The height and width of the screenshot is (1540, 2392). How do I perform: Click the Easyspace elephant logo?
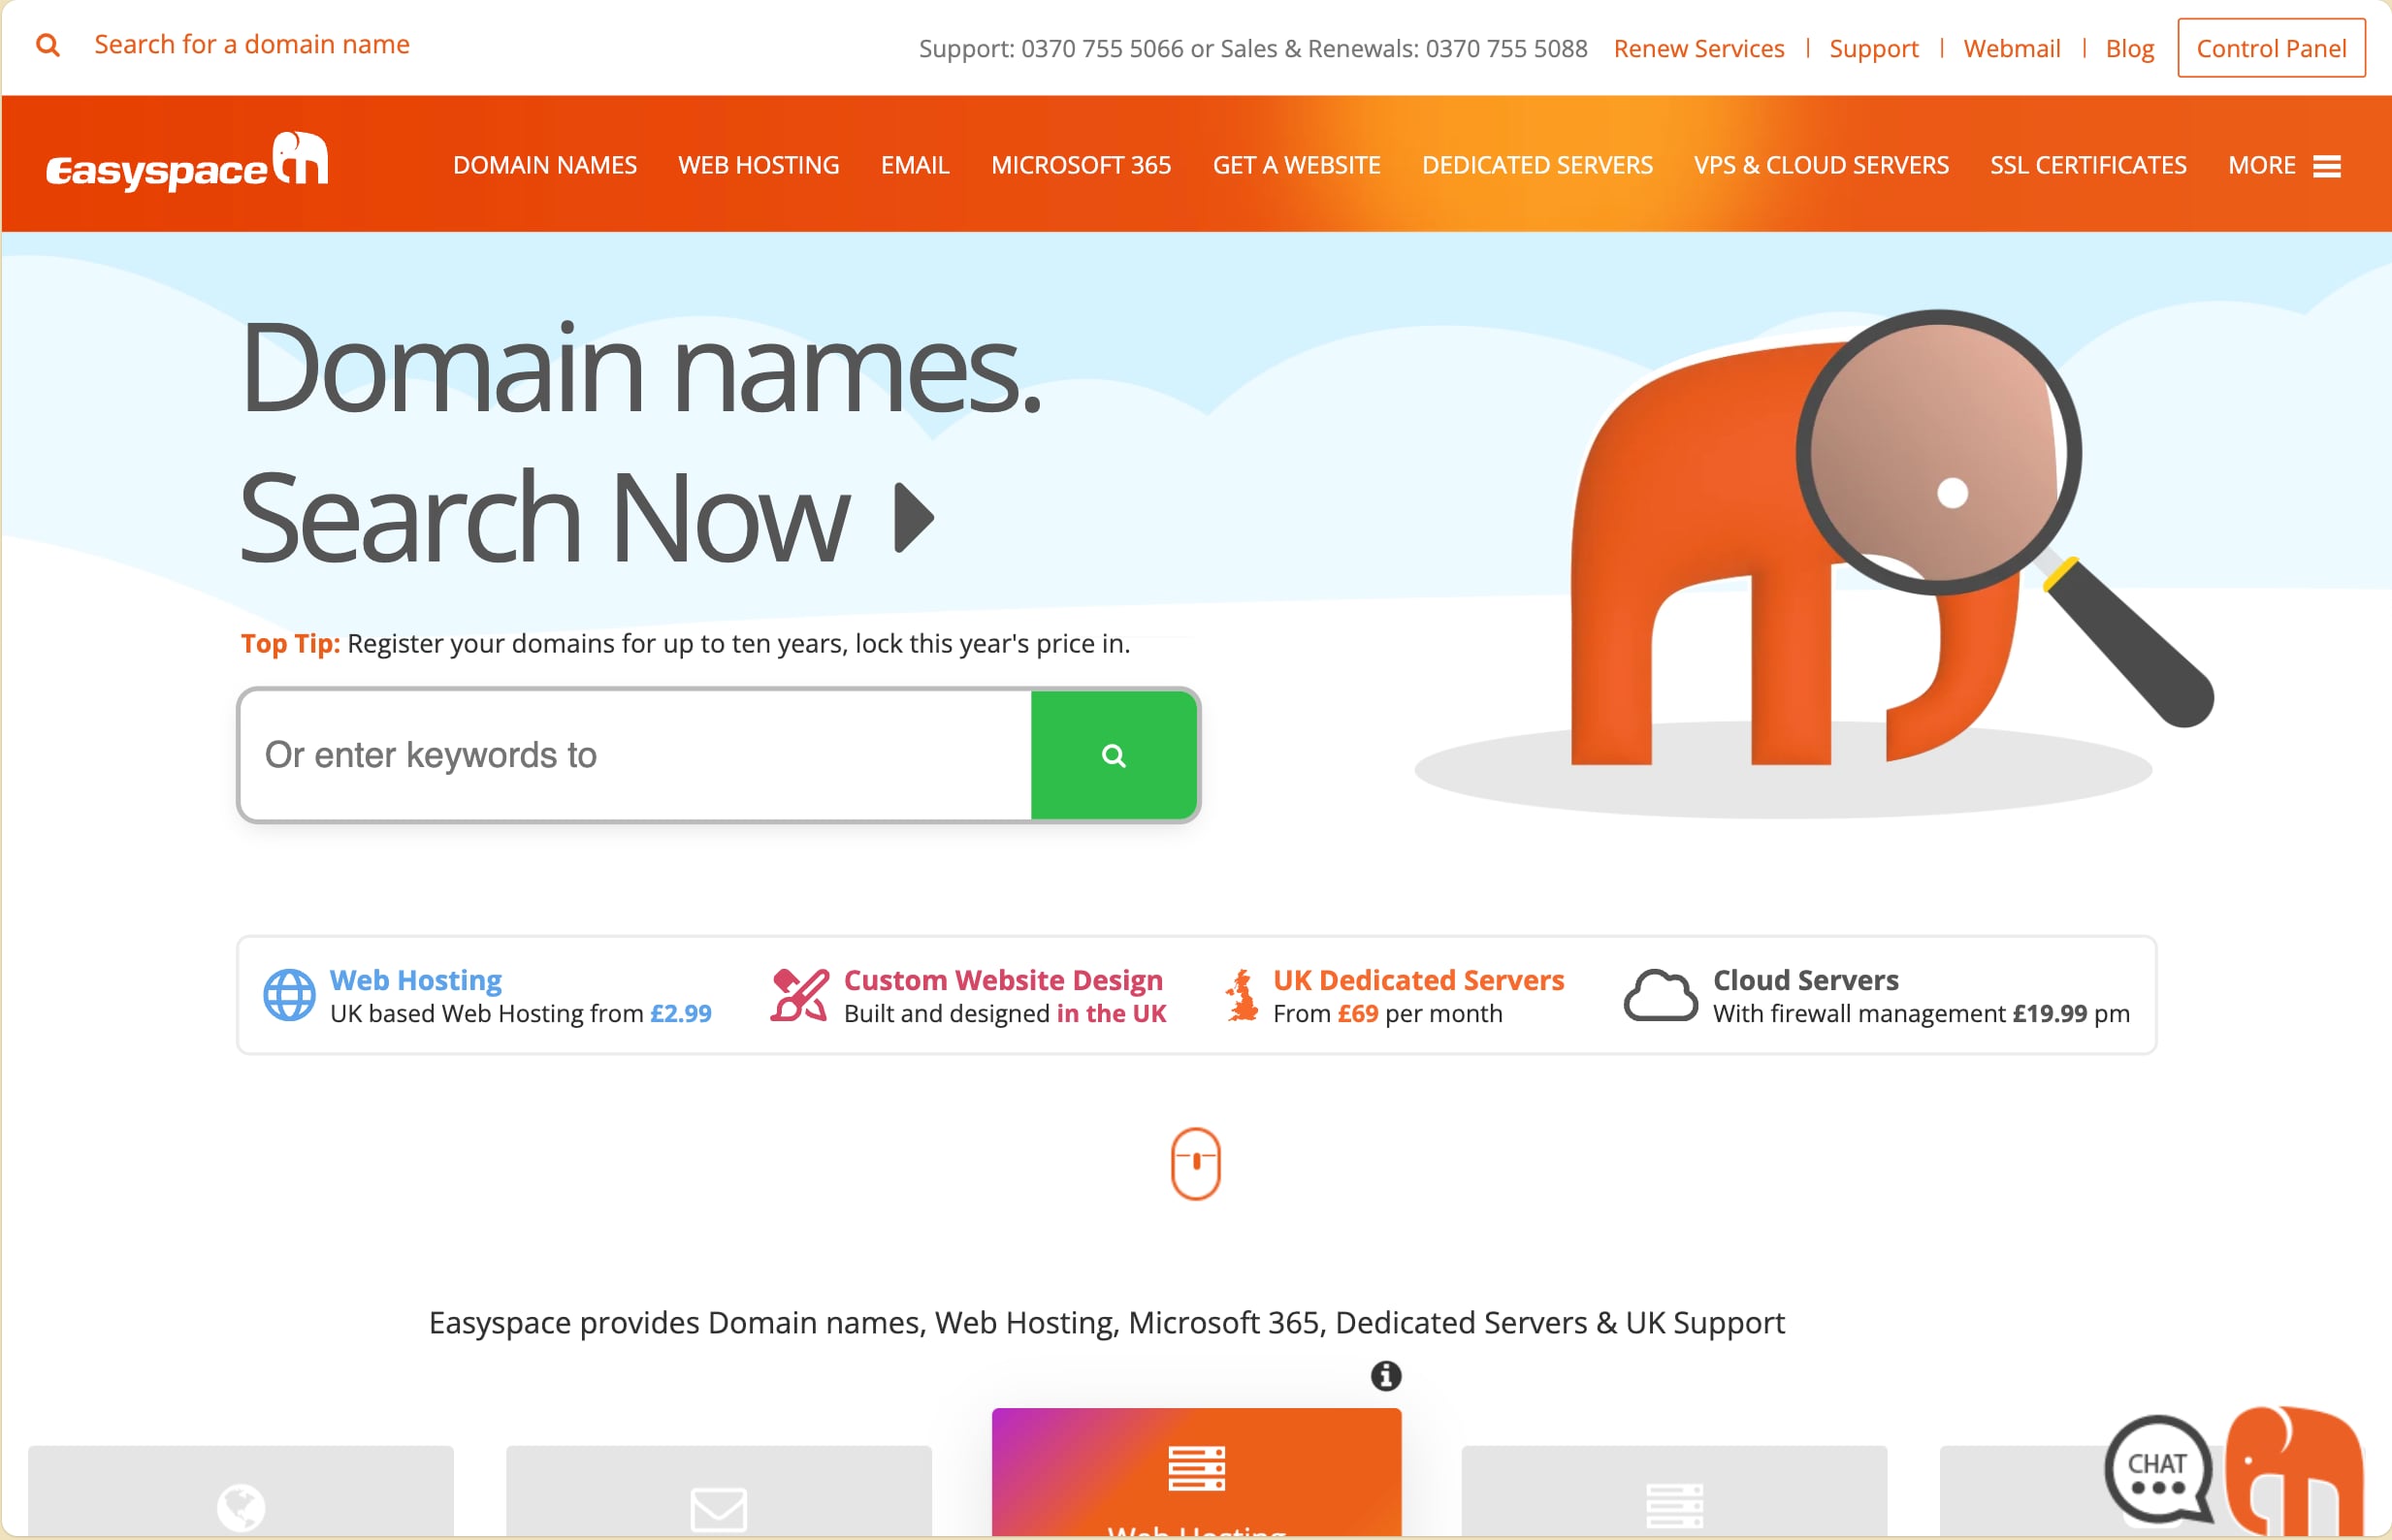pyautogui.click(x=187, y=161)
